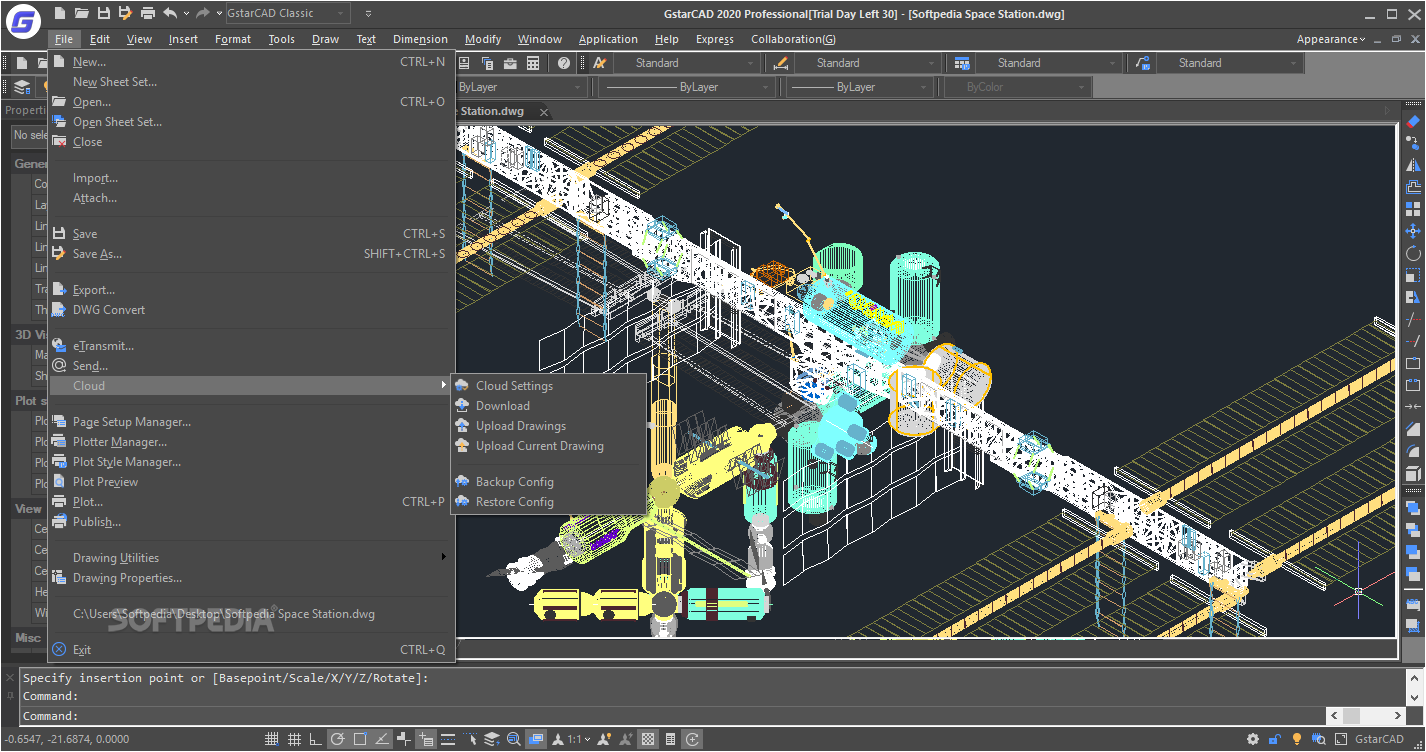
Task: Select the Mirror tool in the modify toolbar
Action: [1413, 165]
